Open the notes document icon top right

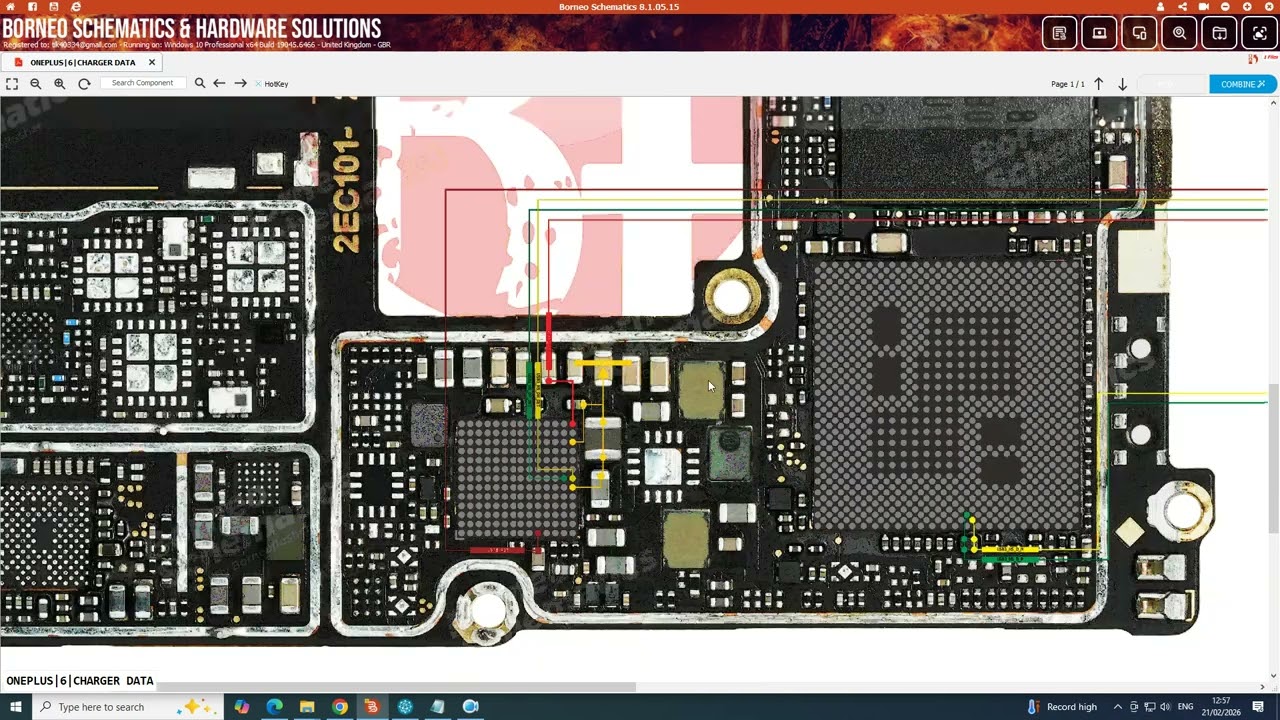point(1059,33)
